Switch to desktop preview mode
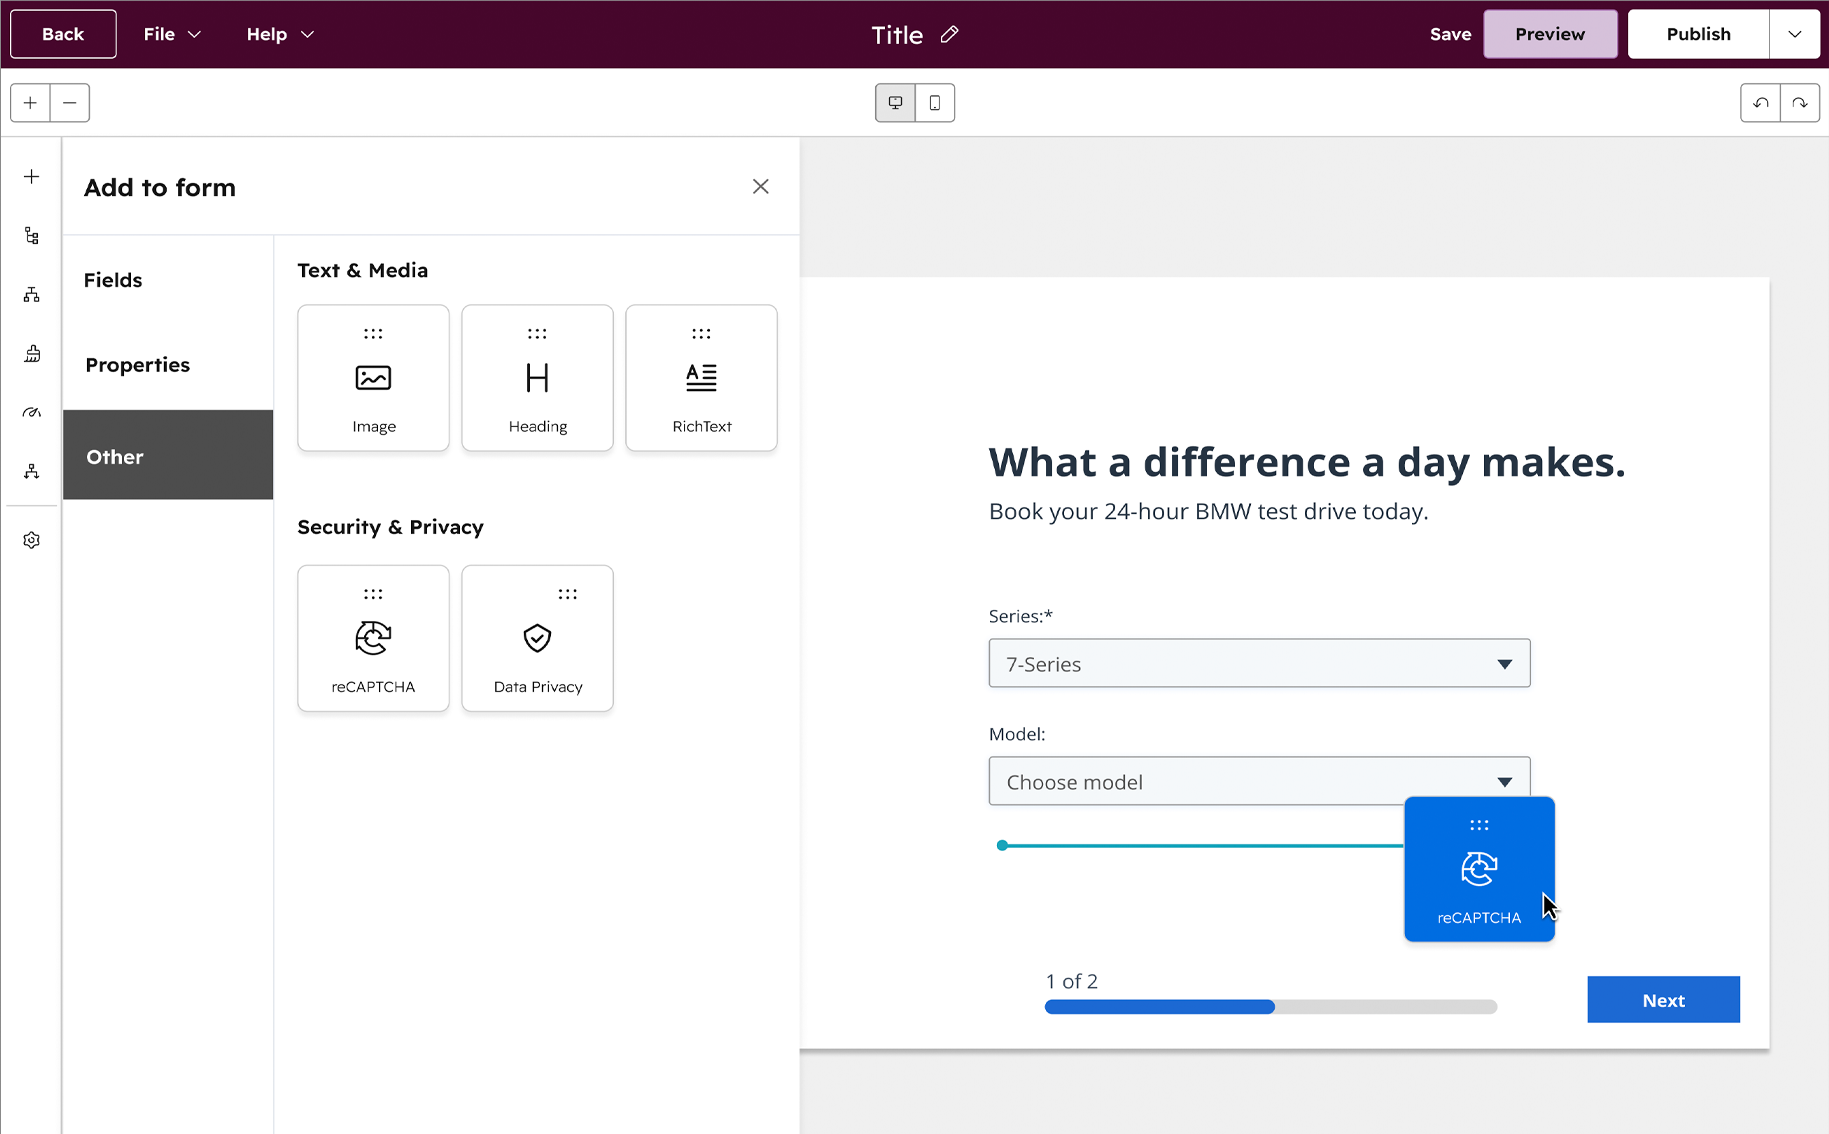 895,103
